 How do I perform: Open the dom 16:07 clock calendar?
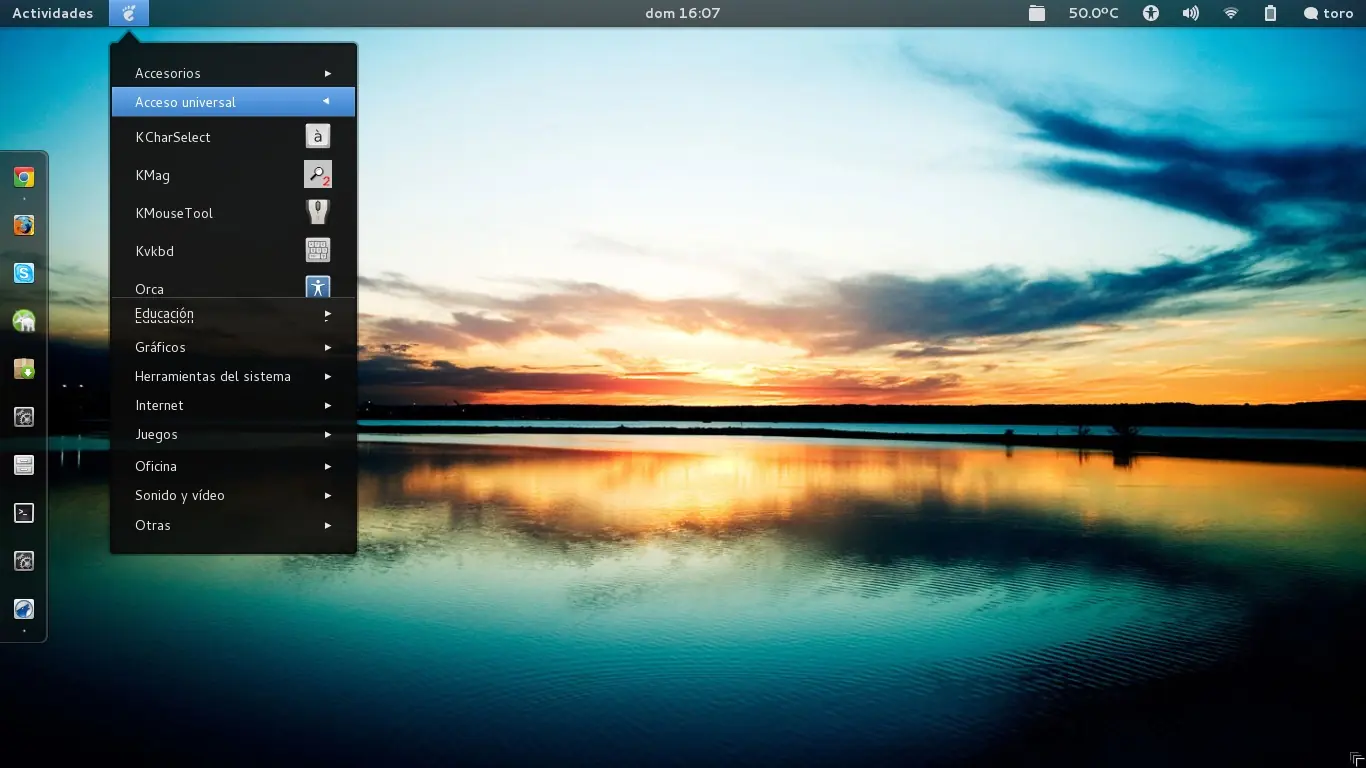point(683,13)
